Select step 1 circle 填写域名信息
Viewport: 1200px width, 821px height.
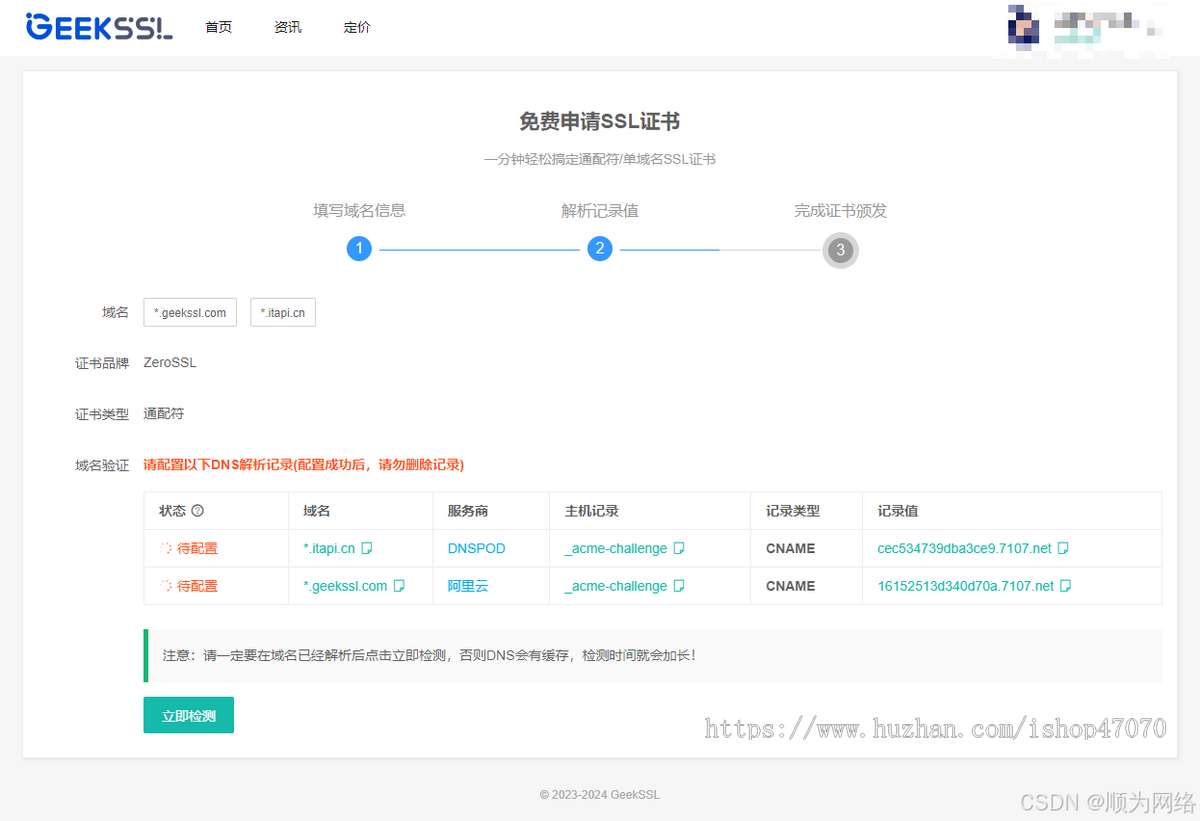click(360, 249)
